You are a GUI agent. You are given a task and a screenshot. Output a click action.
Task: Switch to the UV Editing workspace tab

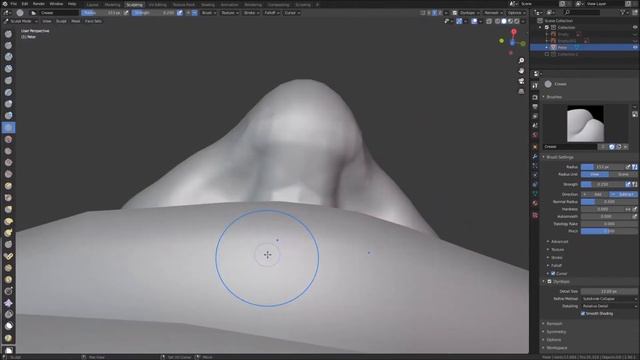[x=158, y=4]
